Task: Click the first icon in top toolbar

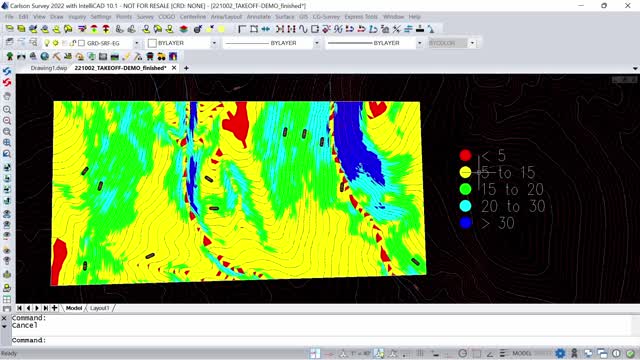Action: (x=10, y=29)
